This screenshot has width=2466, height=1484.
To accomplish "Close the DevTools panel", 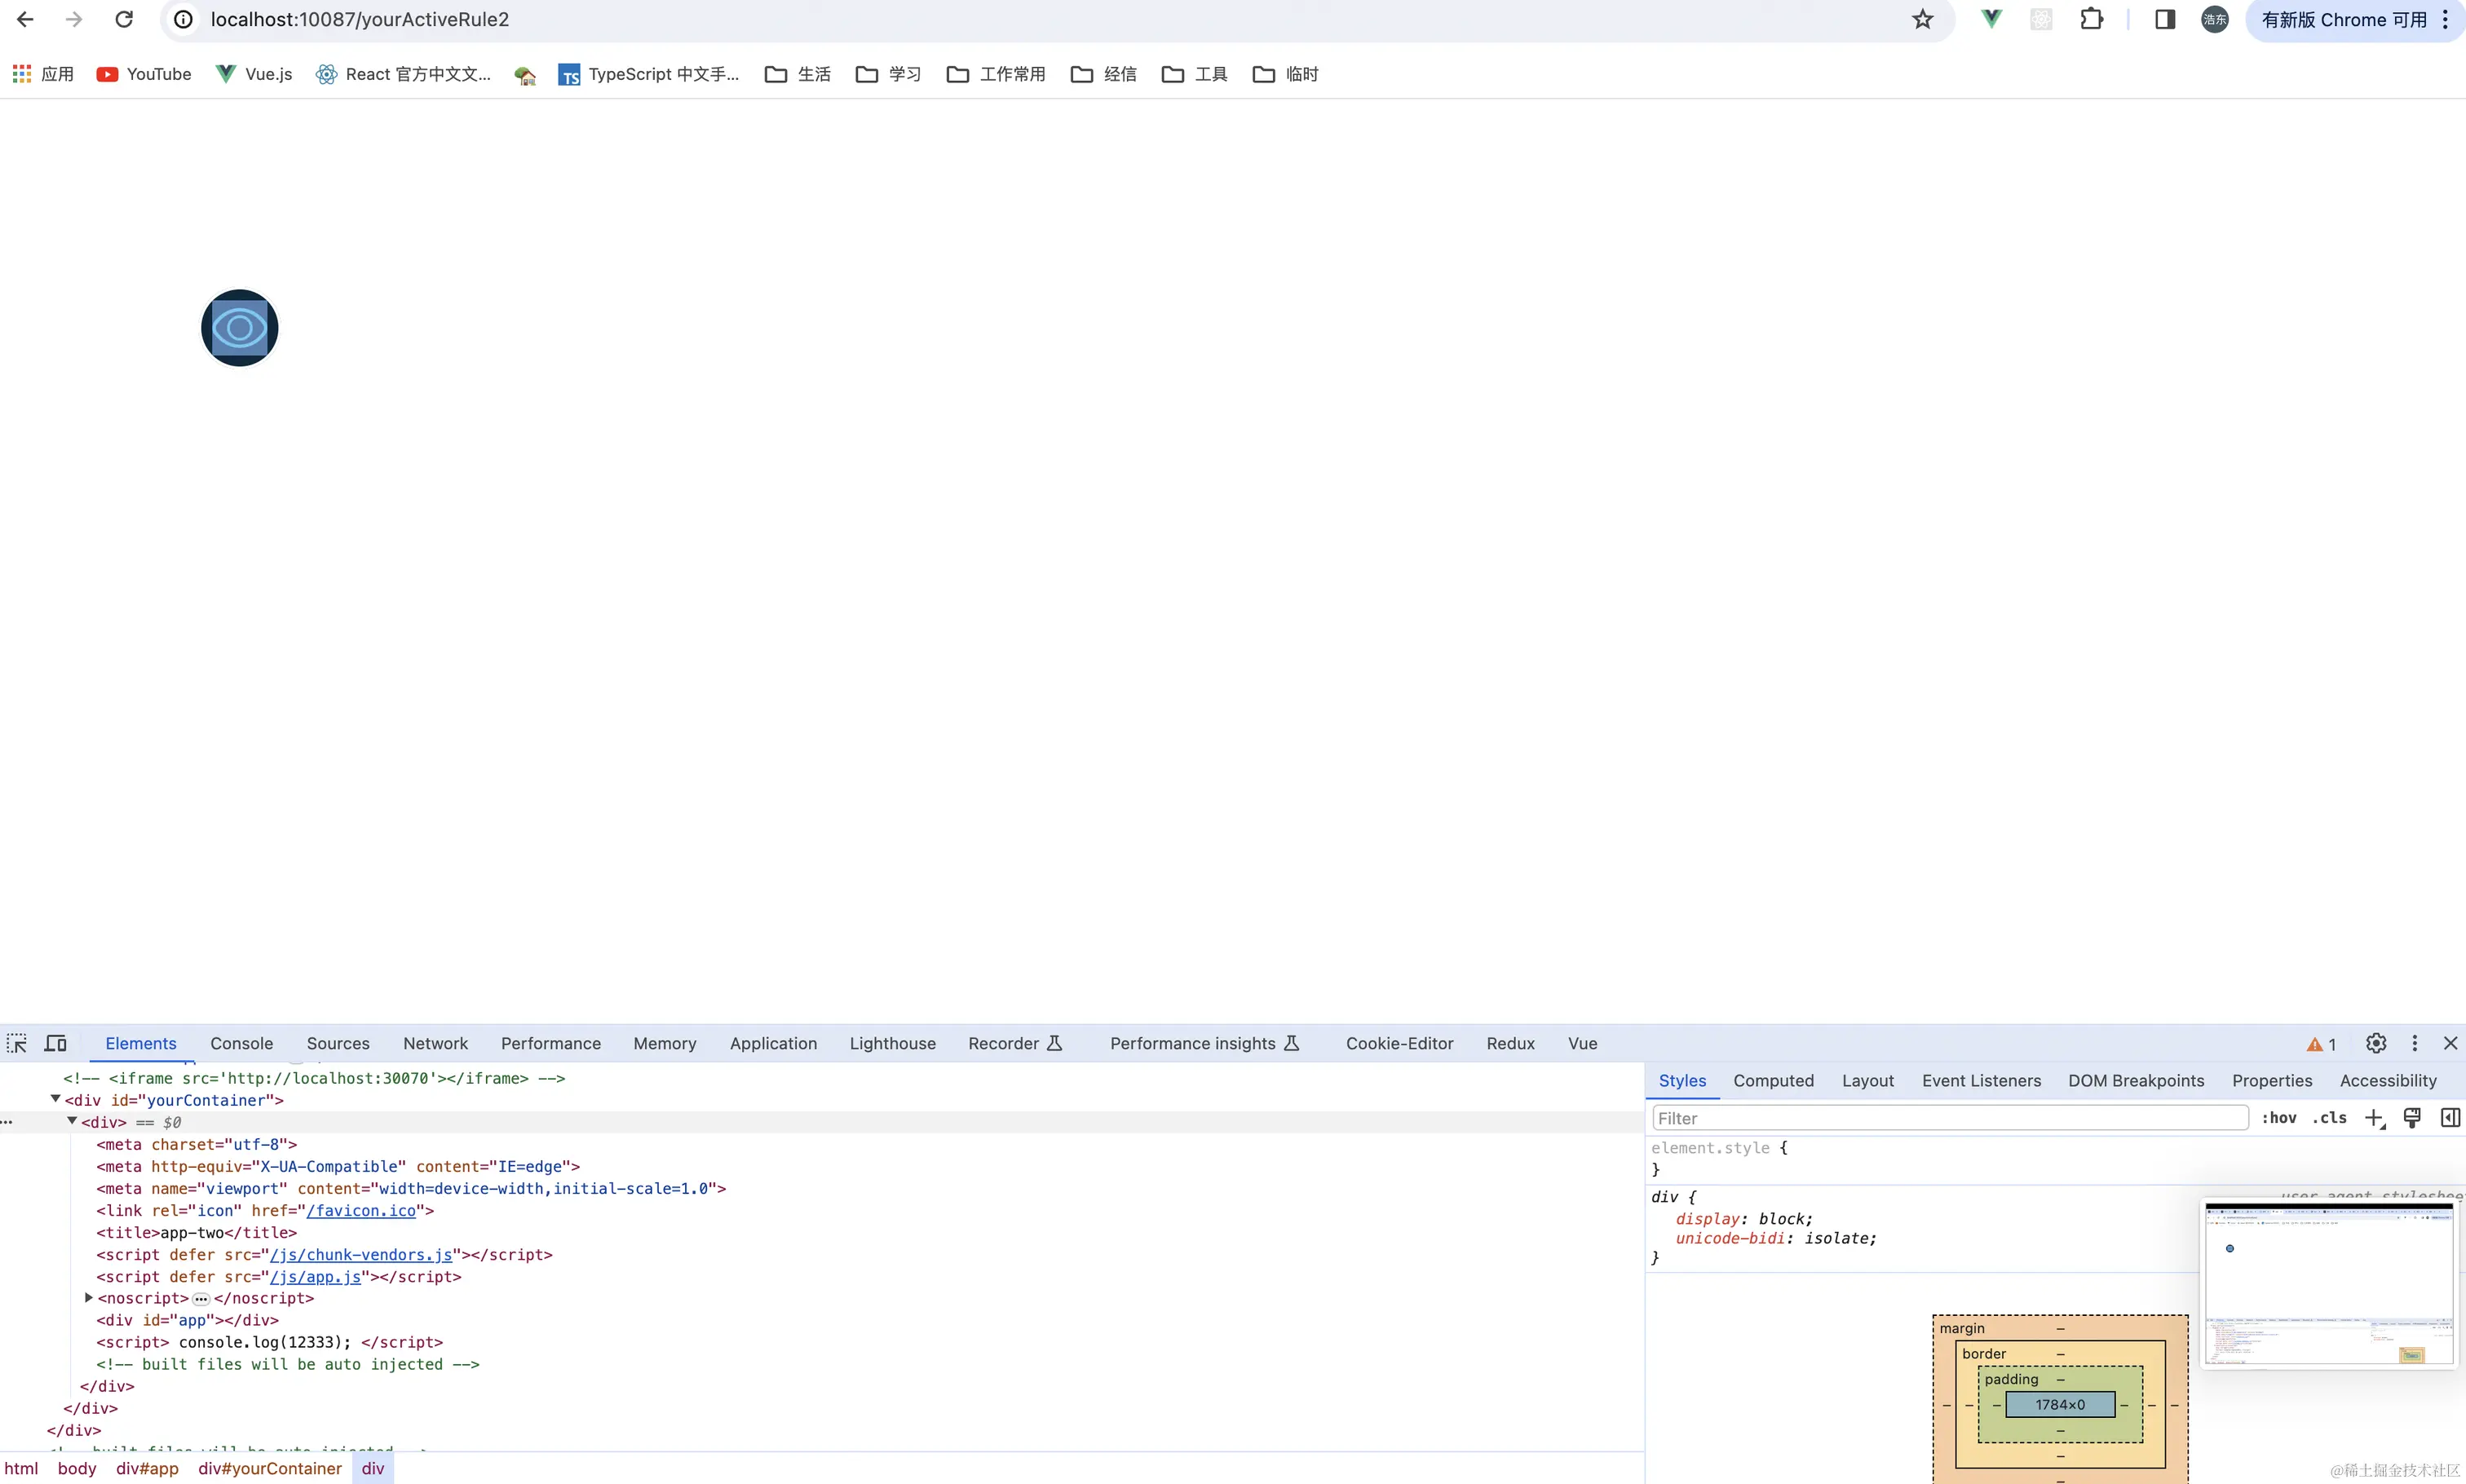I will coord(2450,1044).
